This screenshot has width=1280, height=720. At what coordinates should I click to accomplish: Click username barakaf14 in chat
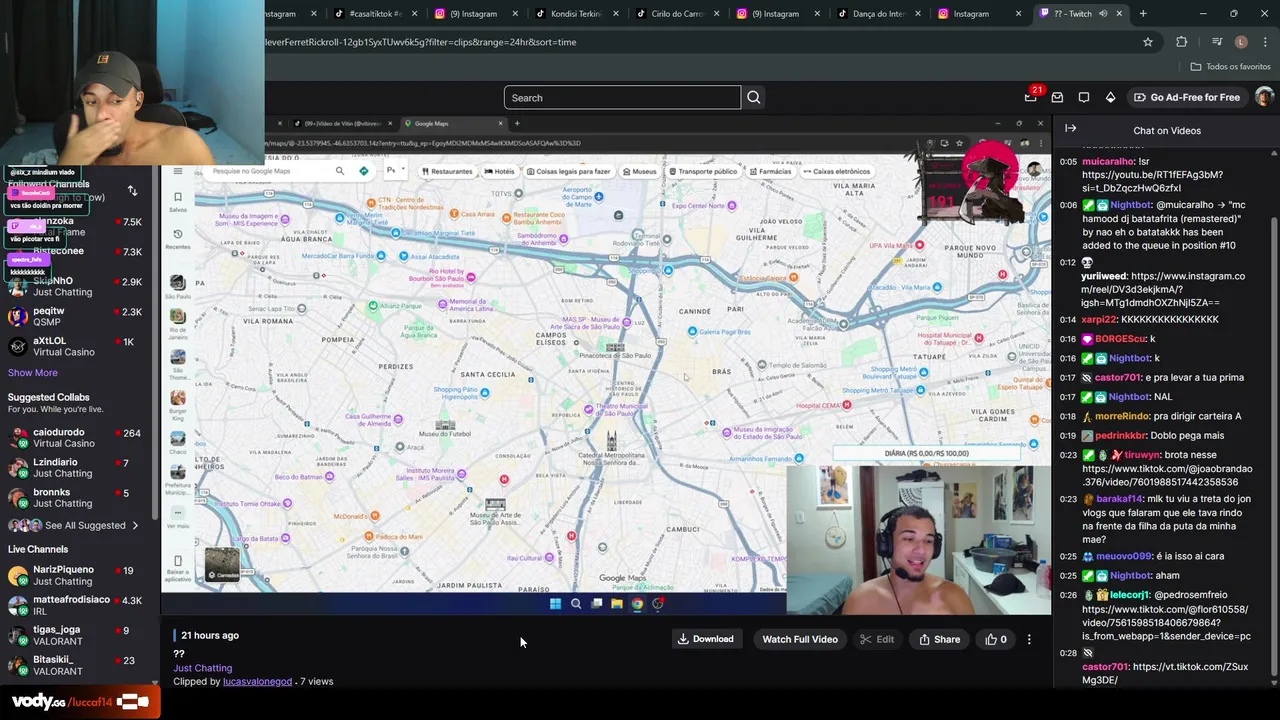(1119, 499)
